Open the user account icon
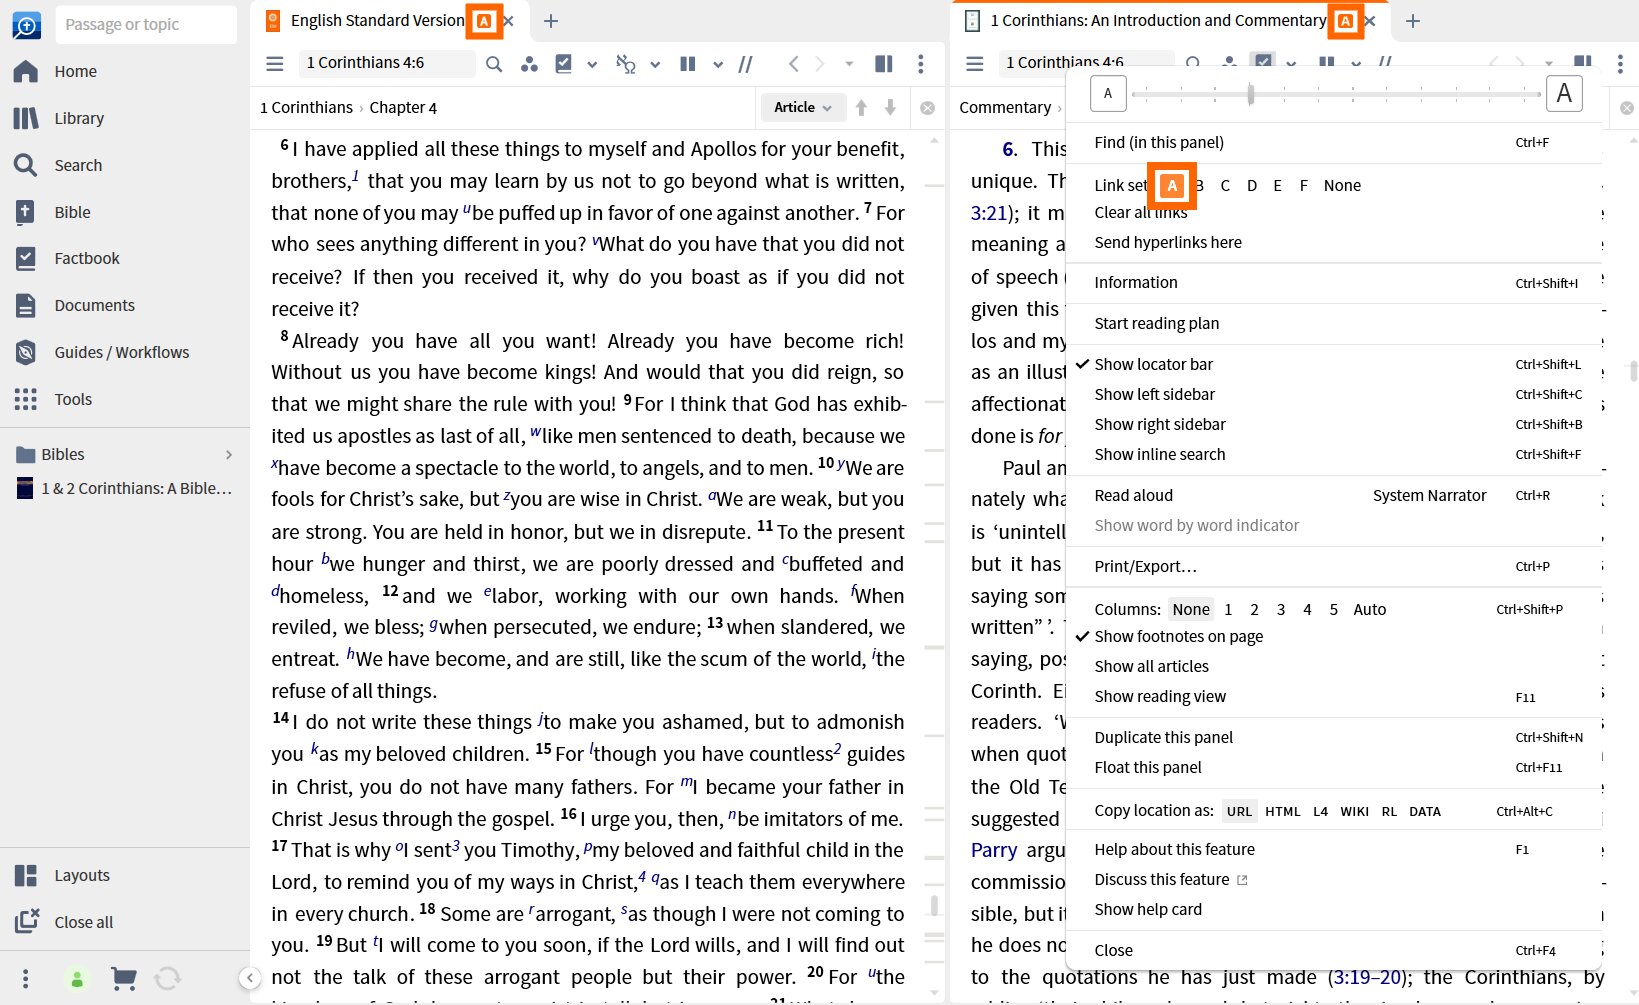Screen dimensions: 1639x1005 [77, 978]
